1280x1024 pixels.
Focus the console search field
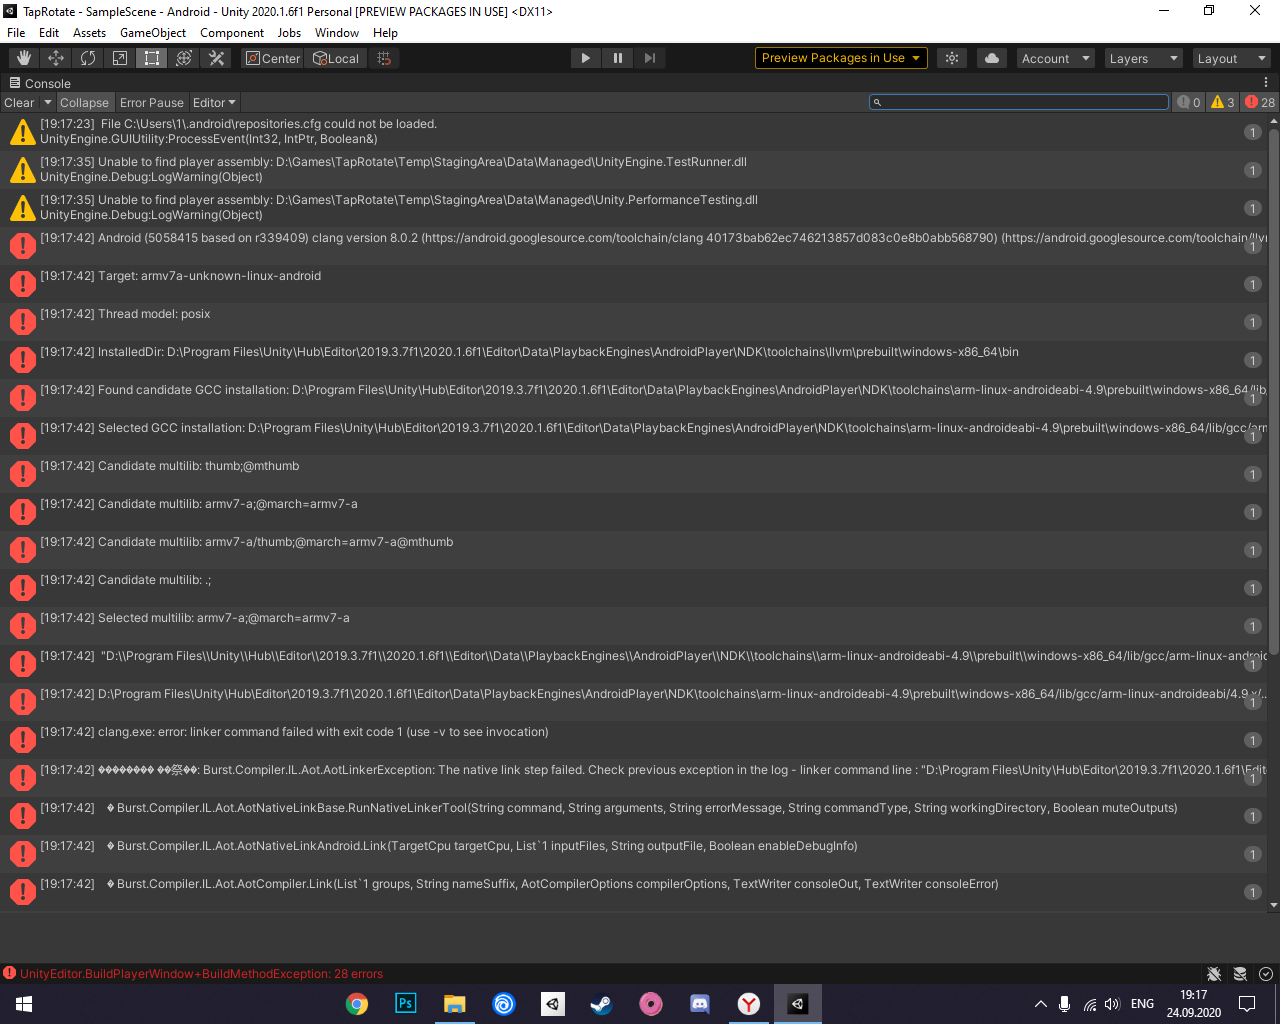(x=1018, y=102)
